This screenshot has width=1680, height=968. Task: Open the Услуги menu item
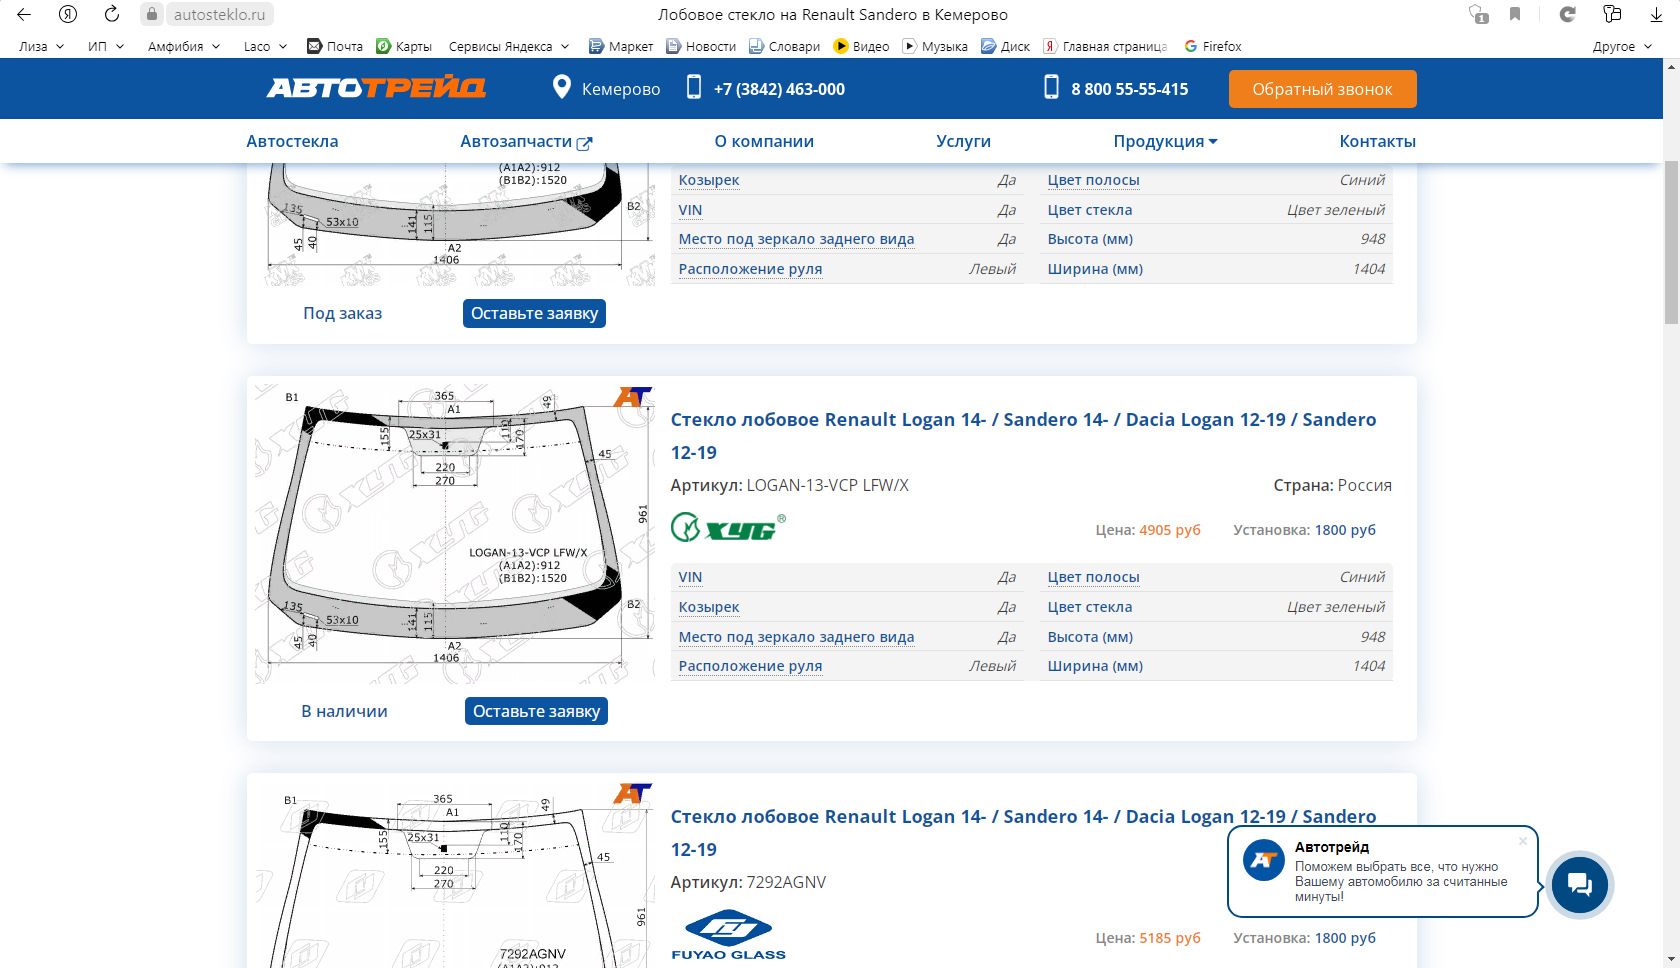coord(963,141)
